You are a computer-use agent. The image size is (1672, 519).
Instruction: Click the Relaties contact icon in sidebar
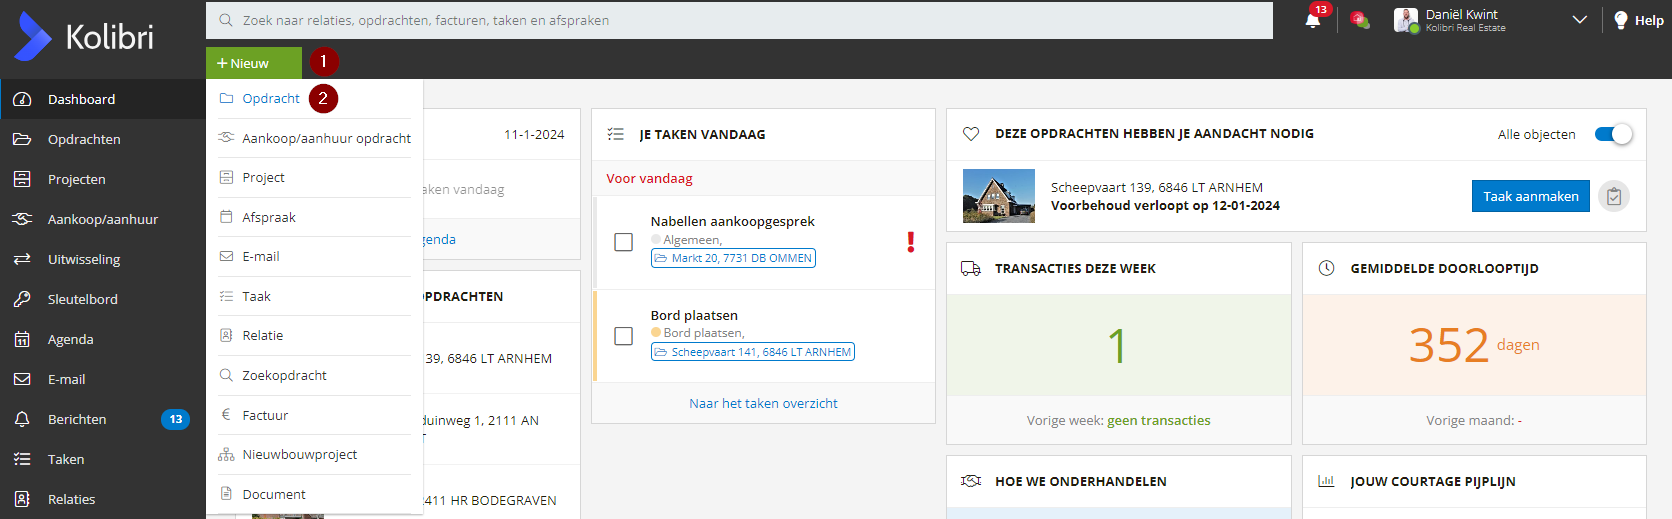click(22, 499)
